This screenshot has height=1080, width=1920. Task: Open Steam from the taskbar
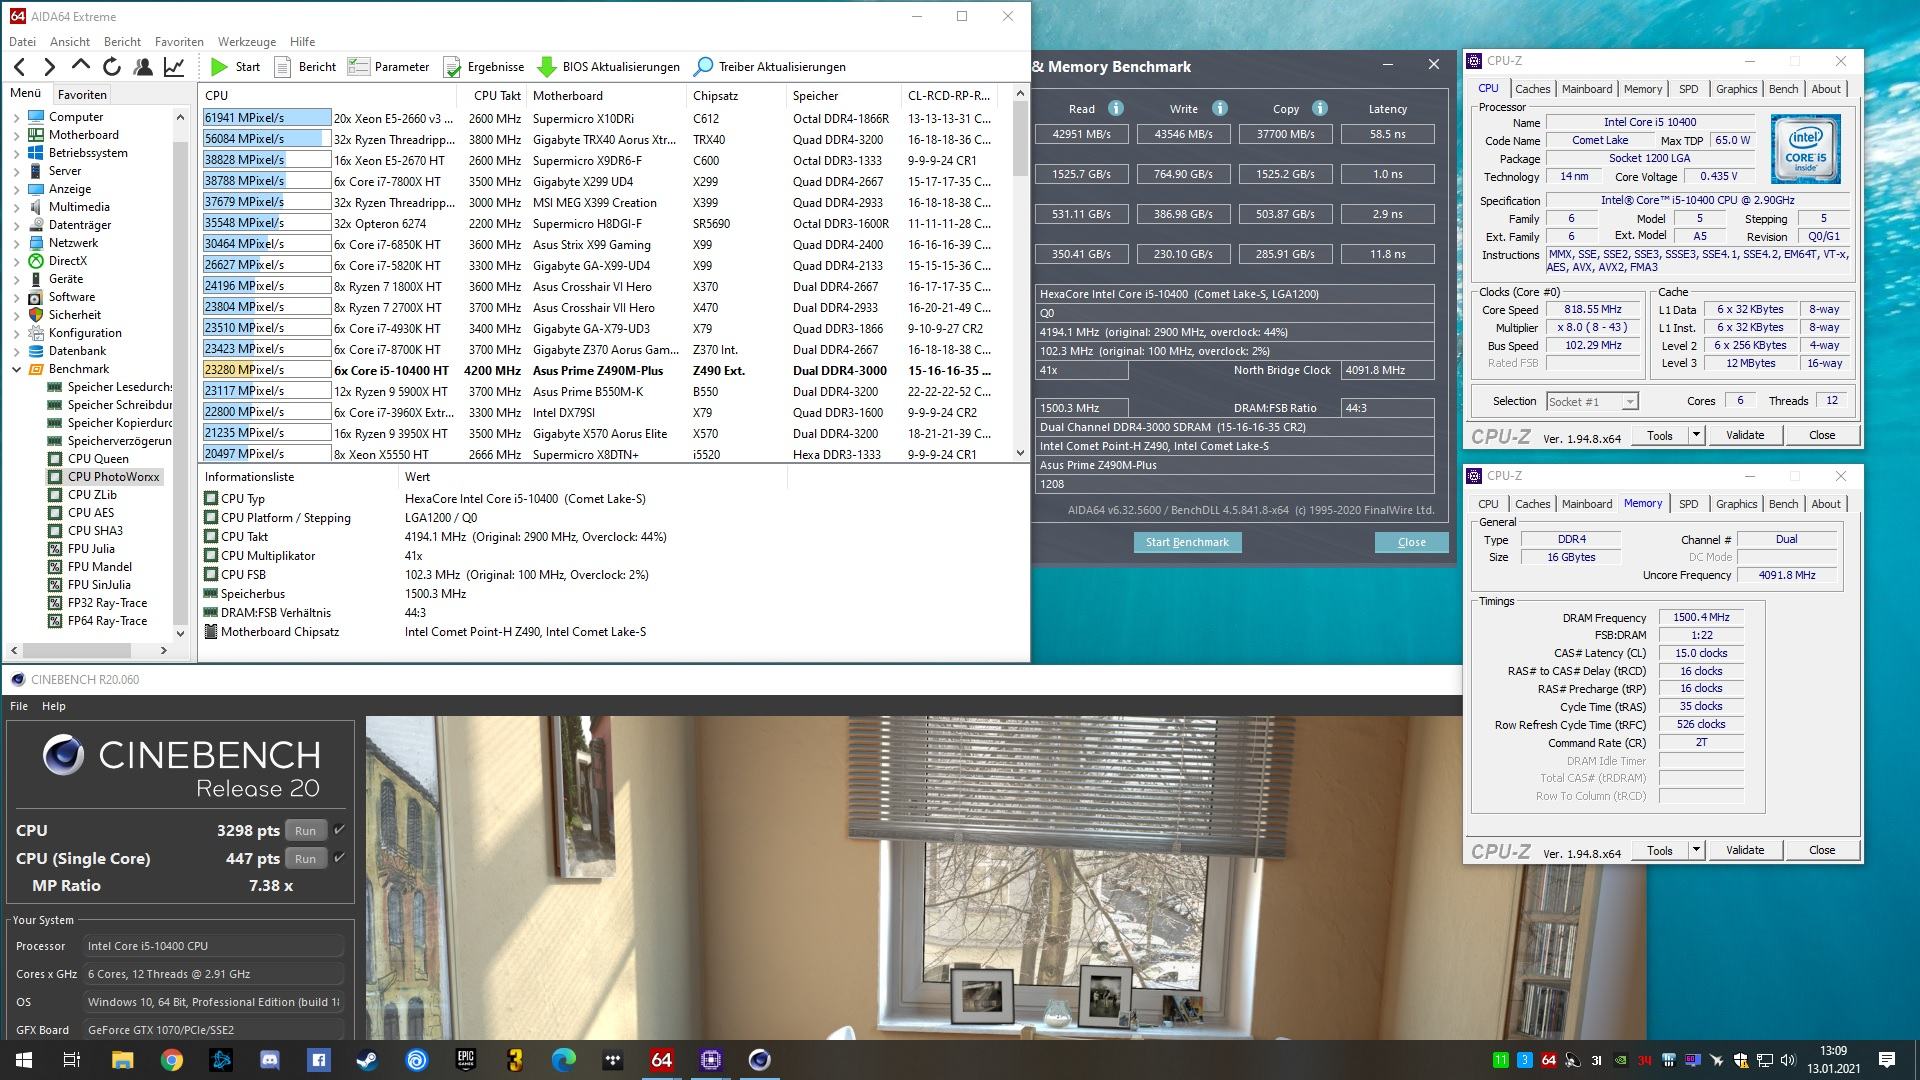pyautogui.click(x=367, y=1060)
